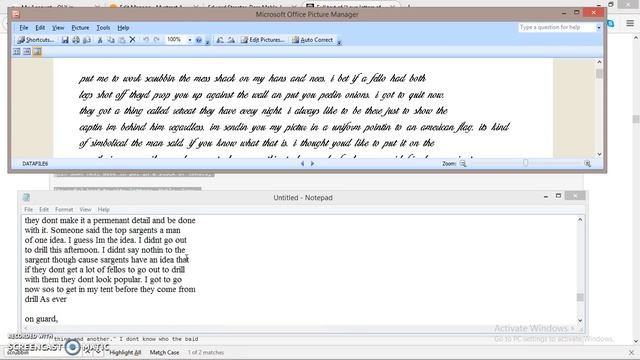Image resolution: width=640 pixels, height=360 pixels.
Task: Click the Rotate Right icon
Action: [231, 40]
